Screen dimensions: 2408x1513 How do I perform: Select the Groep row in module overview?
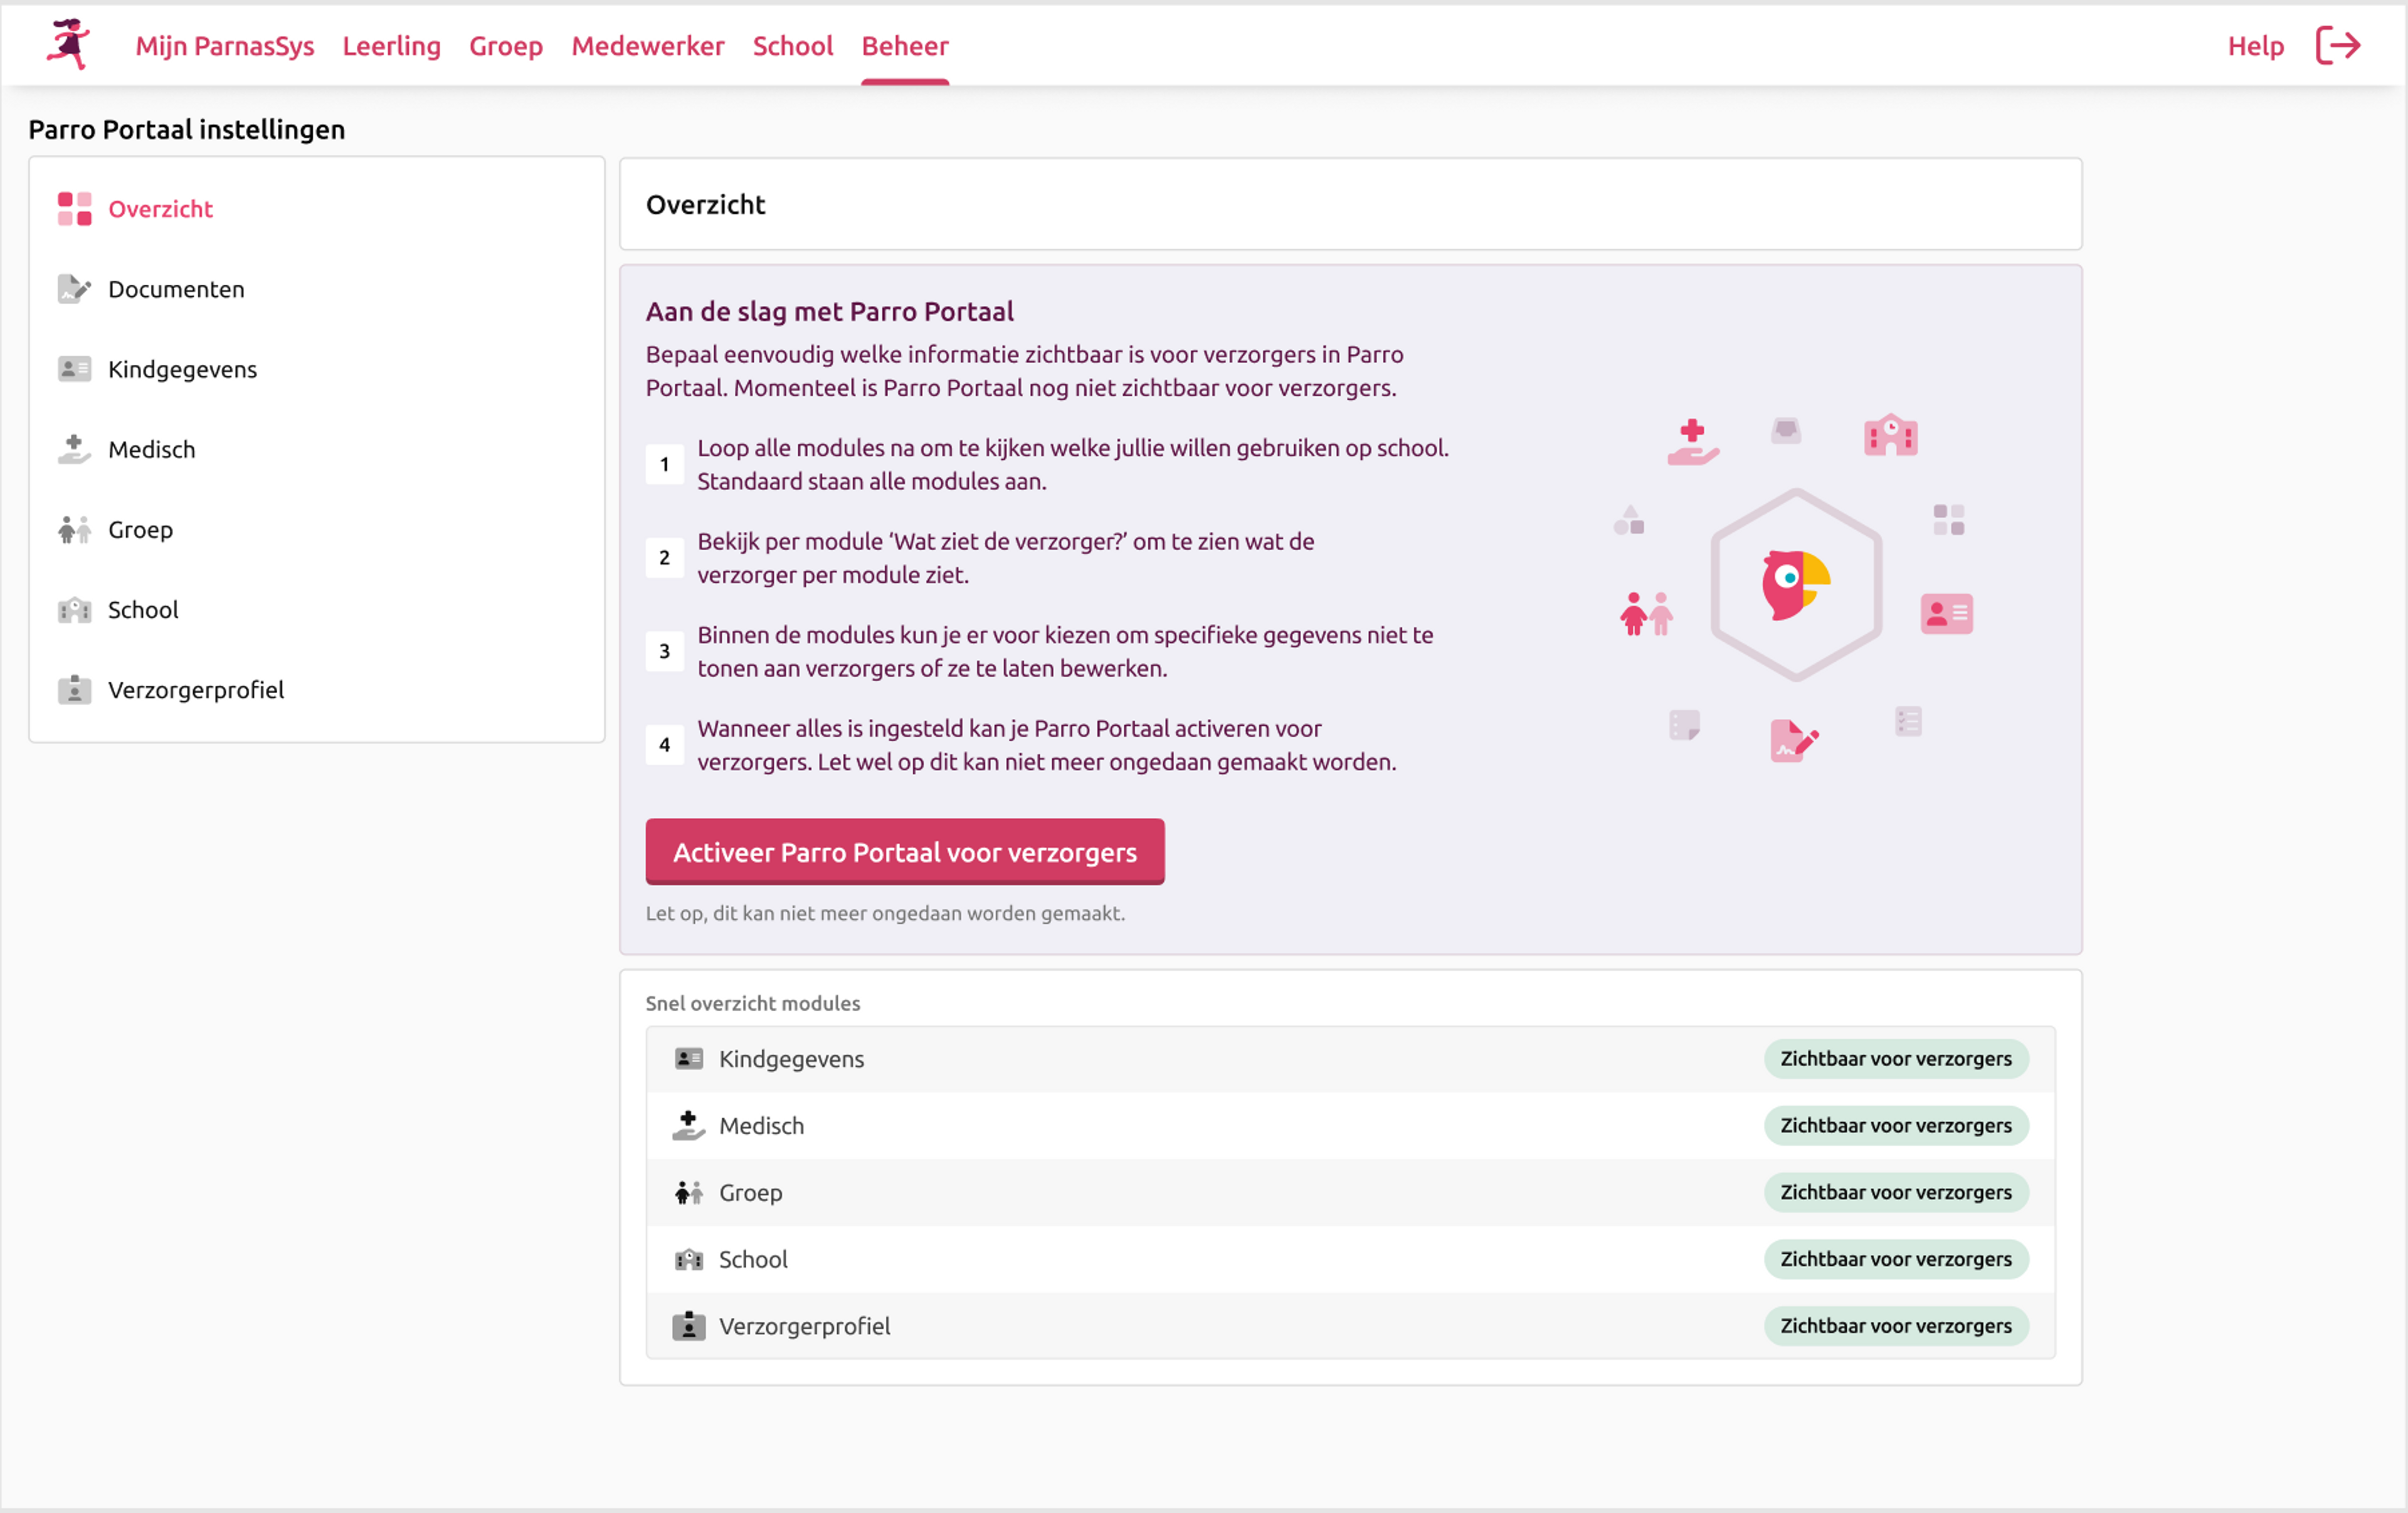[1350, 1192]
